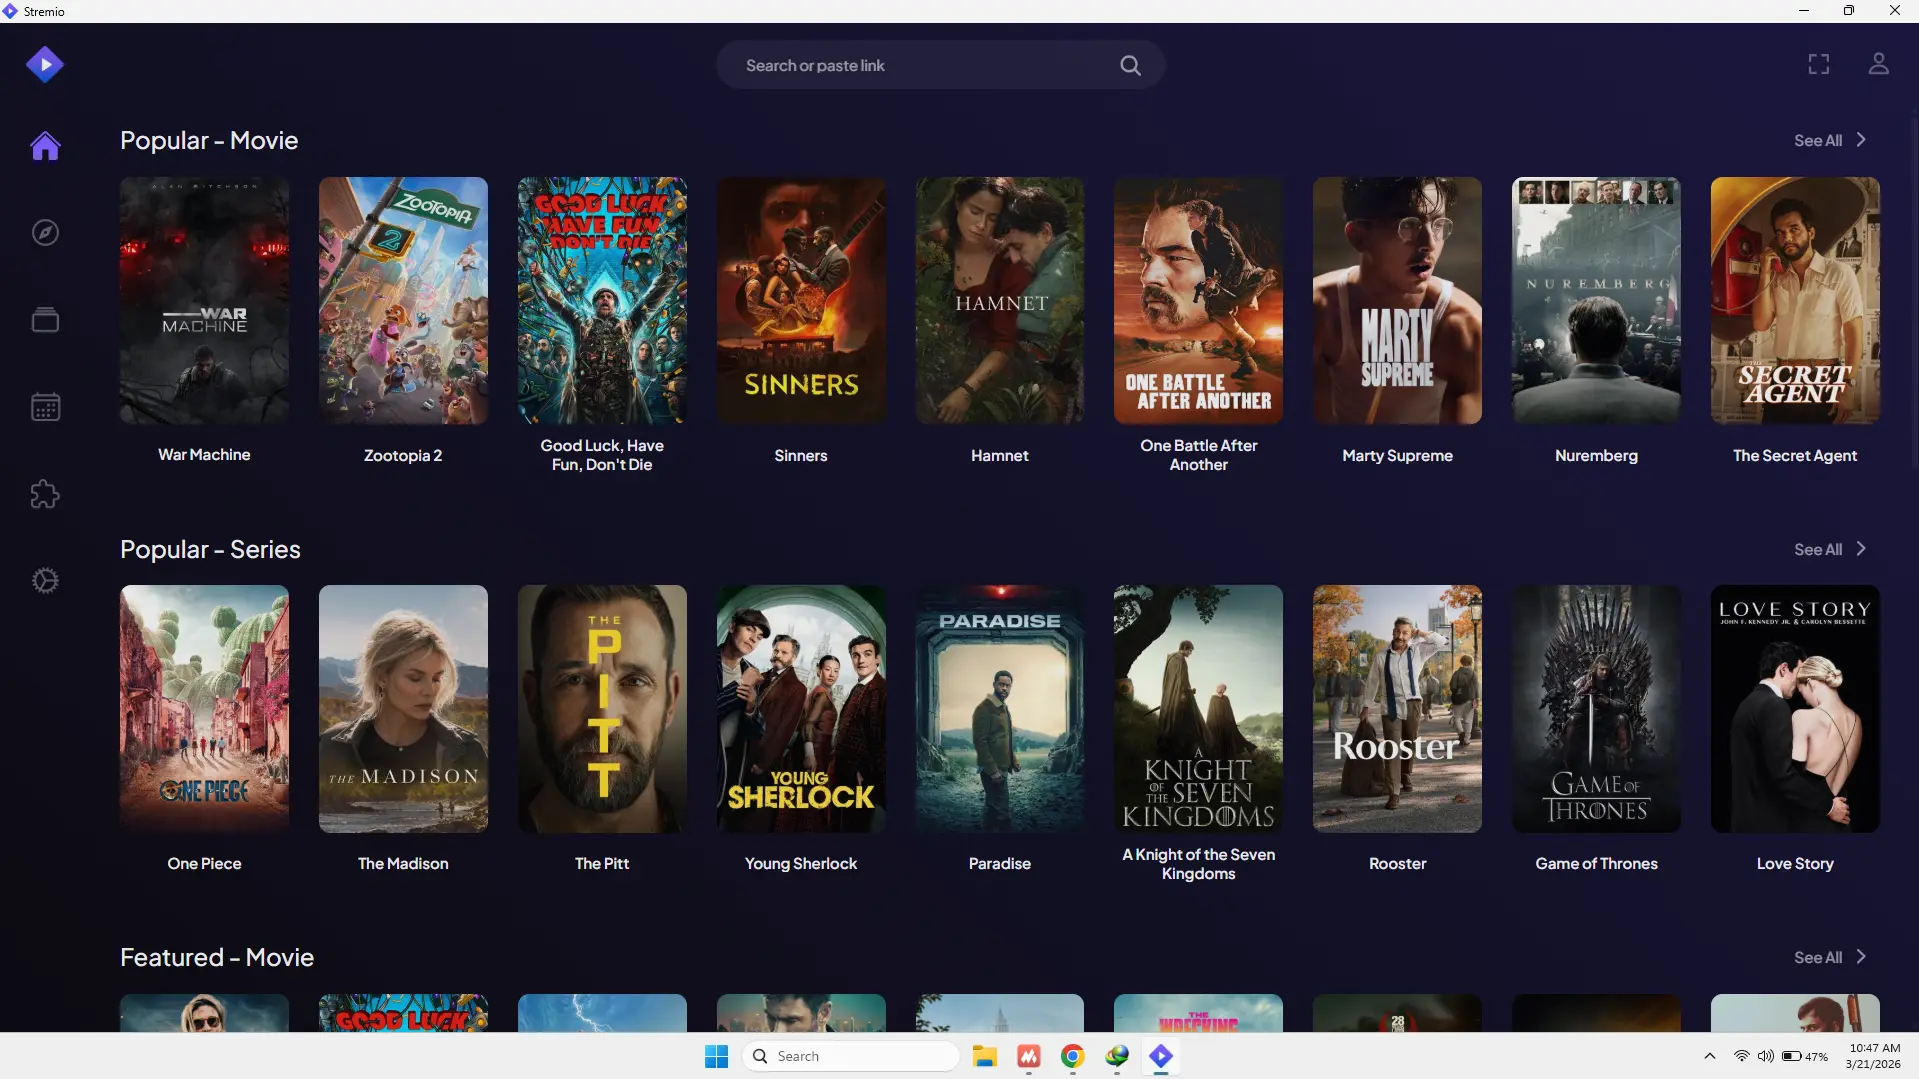Click the battery 47% indicator

click(x=1805, y=1056)
